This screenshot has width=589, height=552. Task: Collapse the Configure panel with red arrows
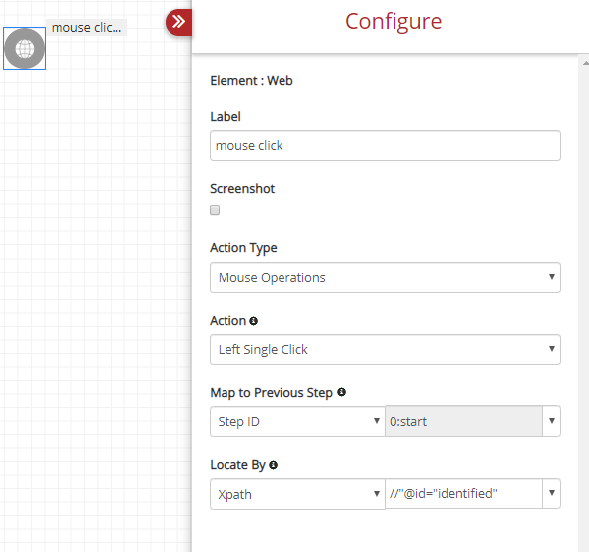[x=179, y=22]
